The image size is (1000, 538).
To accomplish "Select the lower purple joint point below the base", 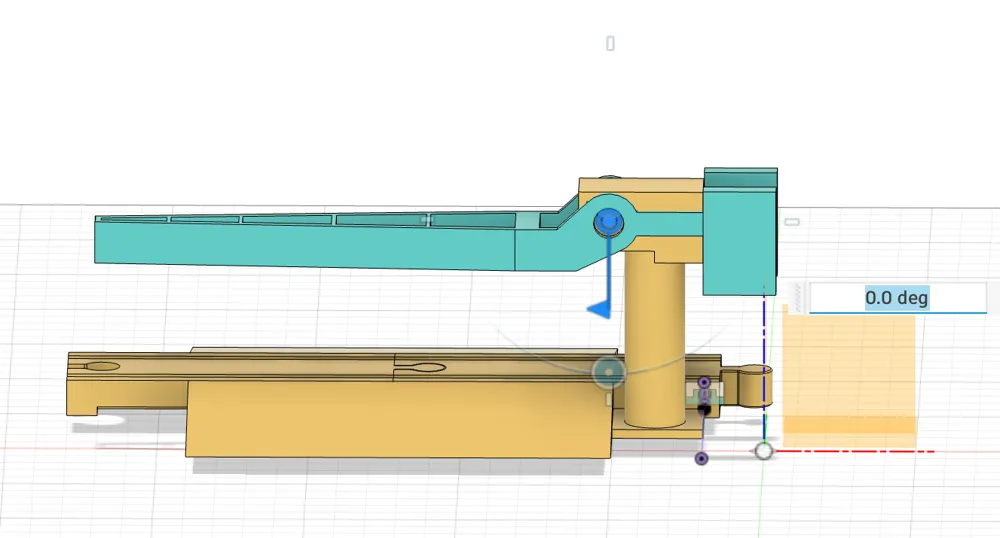I will (702, 458).
